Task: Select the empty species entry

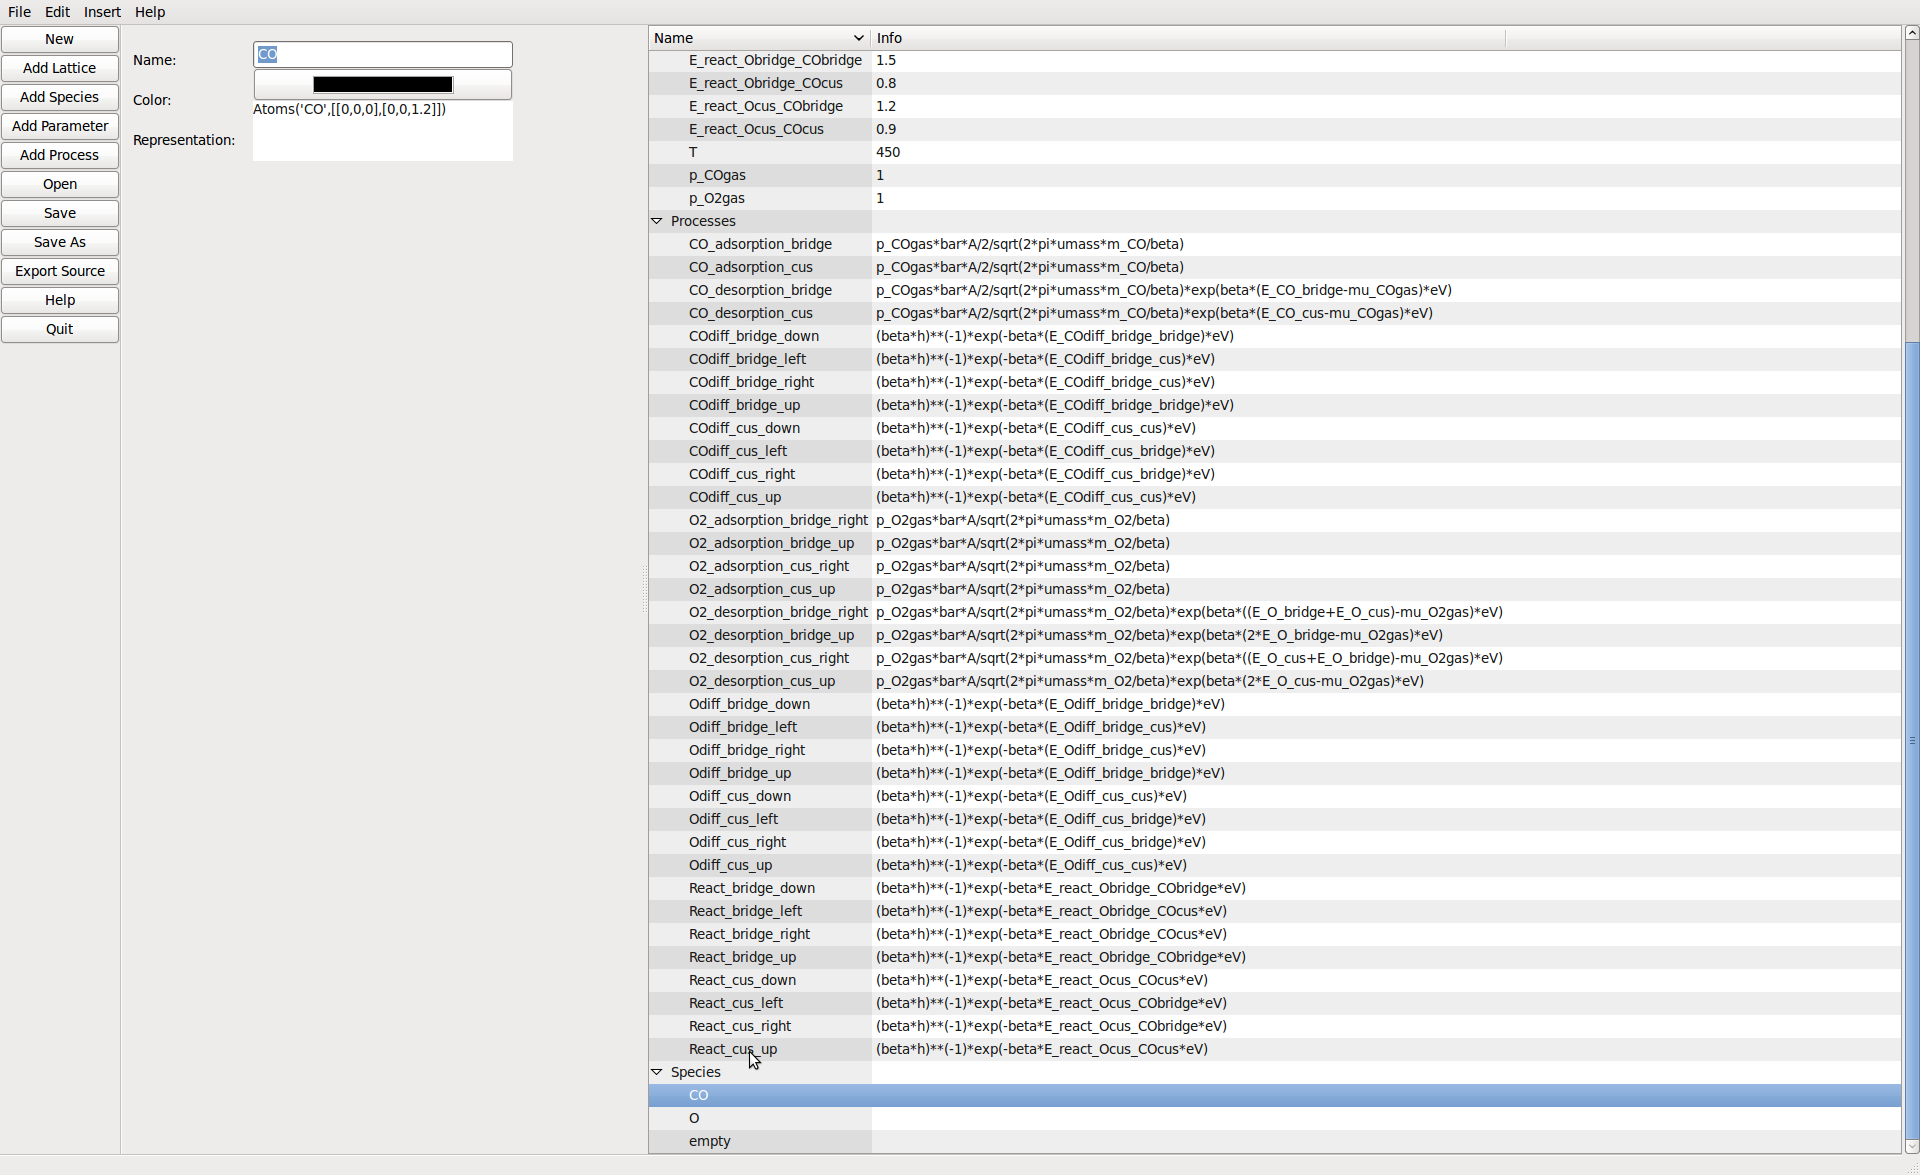Action: click(x=710, y=1139)
